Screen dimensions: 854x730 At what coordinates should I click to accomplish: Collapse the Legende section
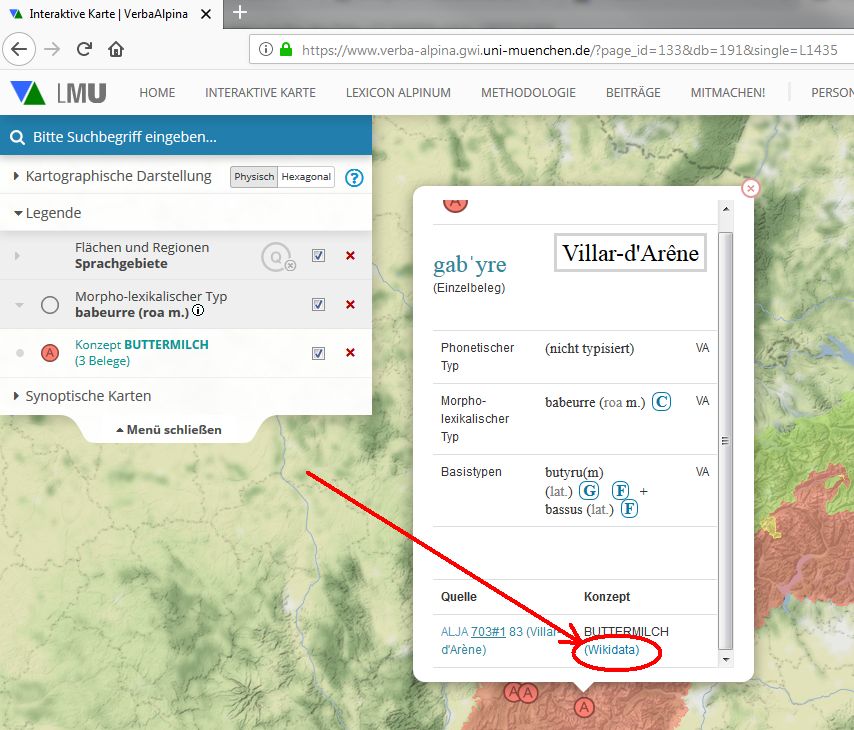coord(47,213)
